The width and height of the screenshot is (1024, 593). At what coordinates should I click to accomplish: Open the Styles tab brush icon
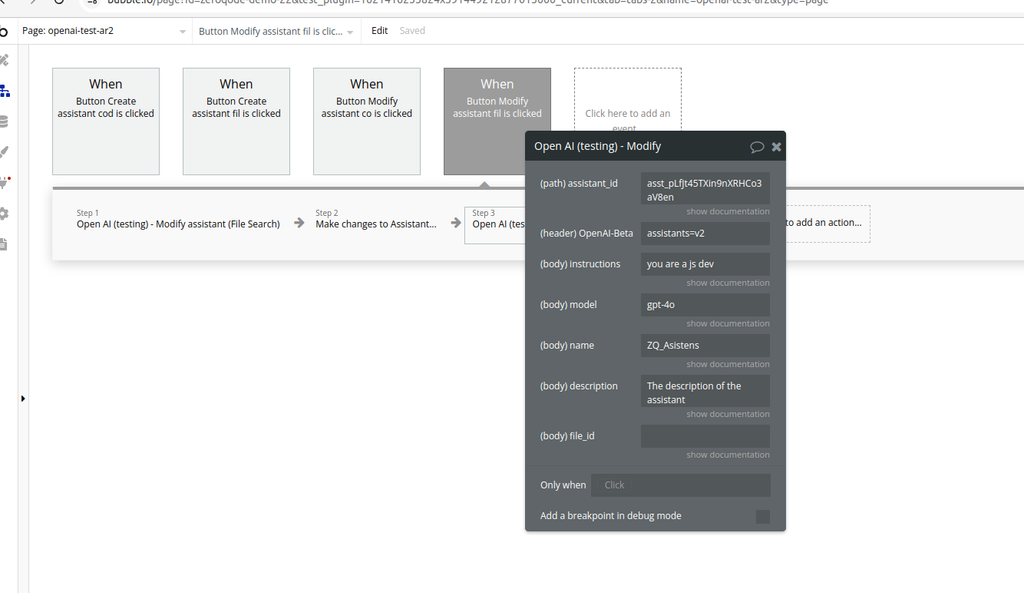pyautogui.click(x=4, y=152)
